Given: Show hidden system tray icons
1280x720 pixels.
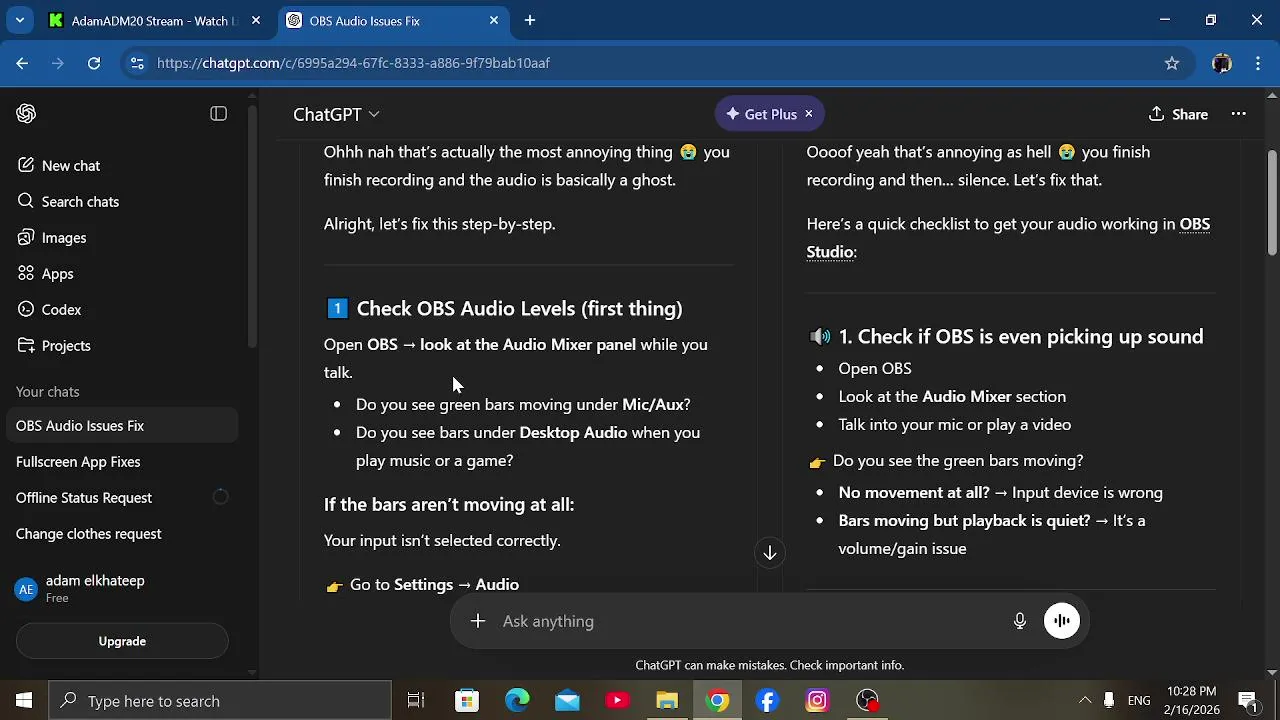Looking at the screenshot, I should point(1085,701).
